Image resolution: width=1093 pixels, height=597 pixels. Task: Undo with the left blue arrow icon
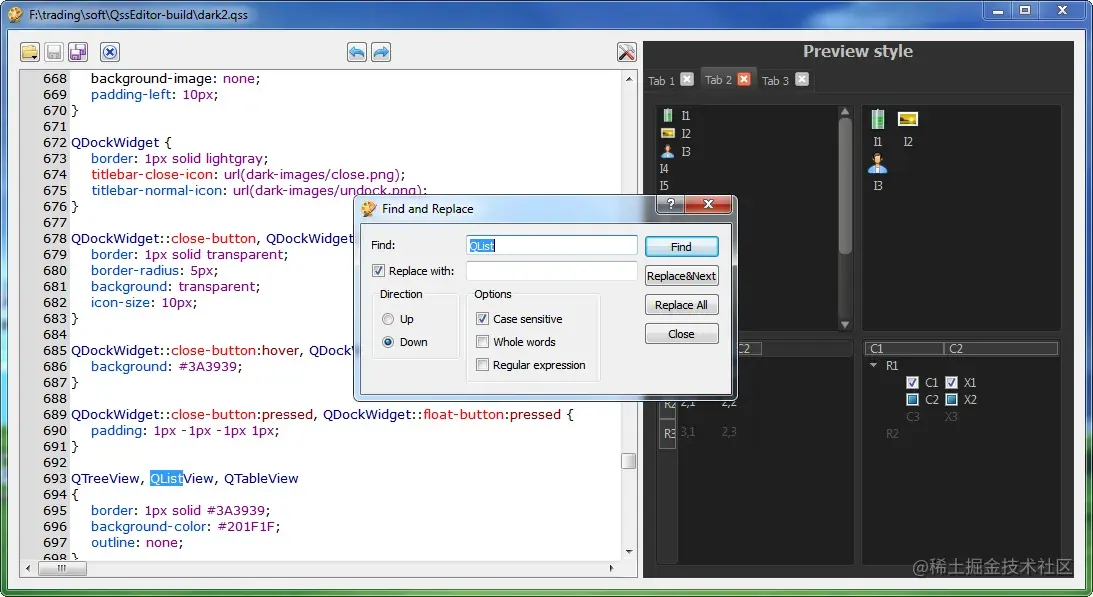click(357, 52)
